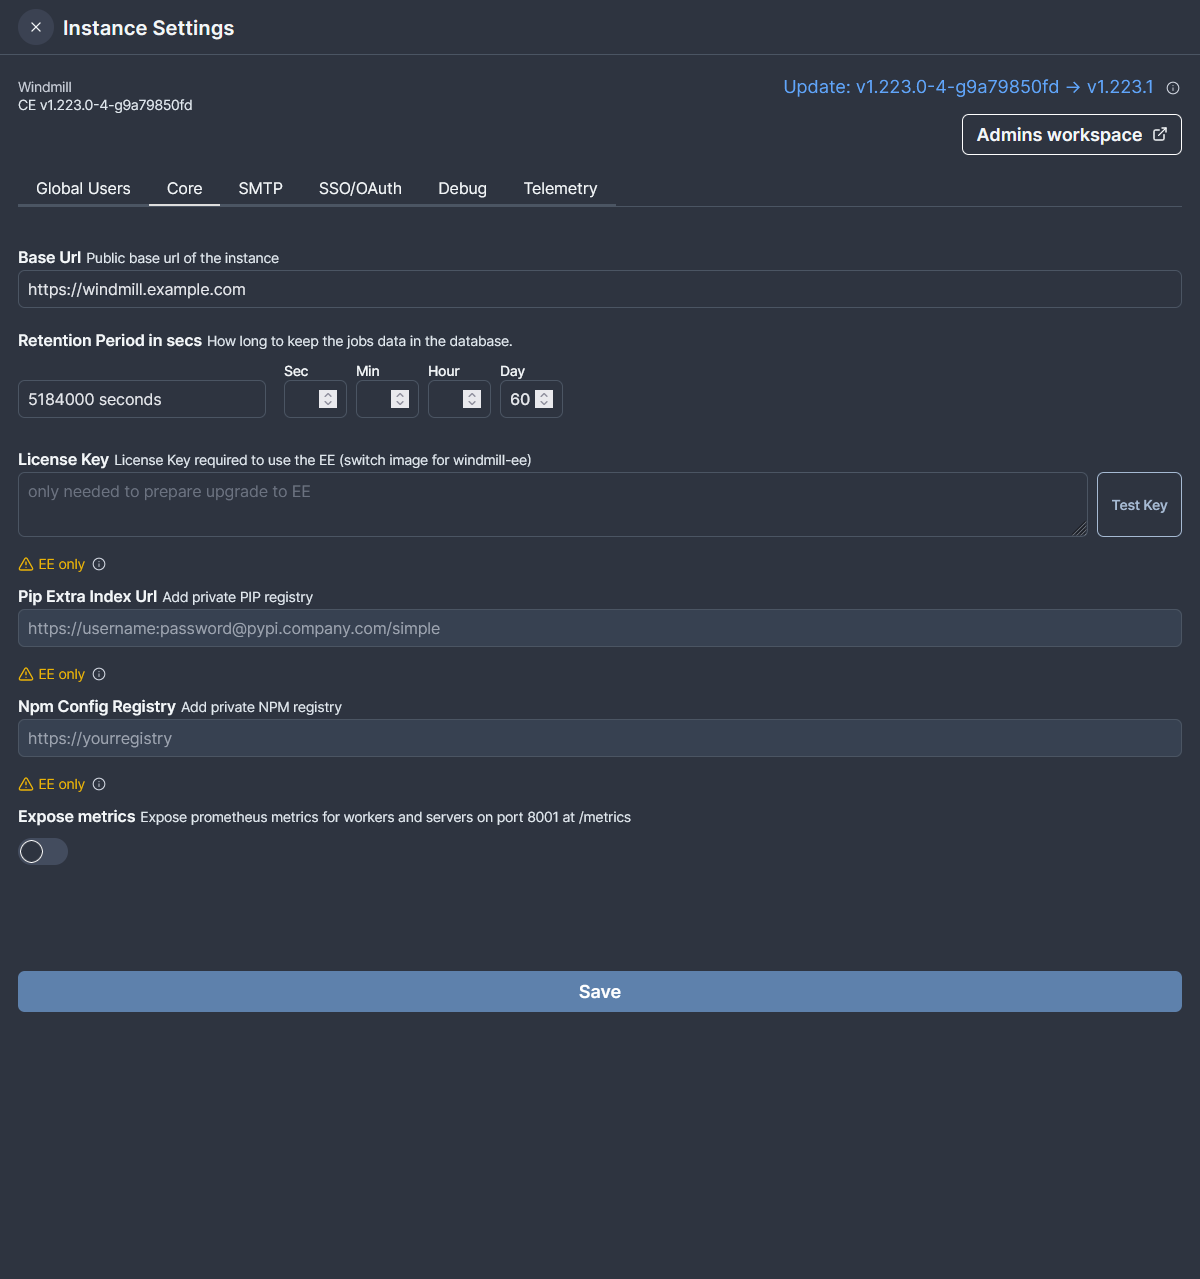Switch to the Global Users tab
This screenshot has height=1279, width=1200.
(x=83, y=188)
